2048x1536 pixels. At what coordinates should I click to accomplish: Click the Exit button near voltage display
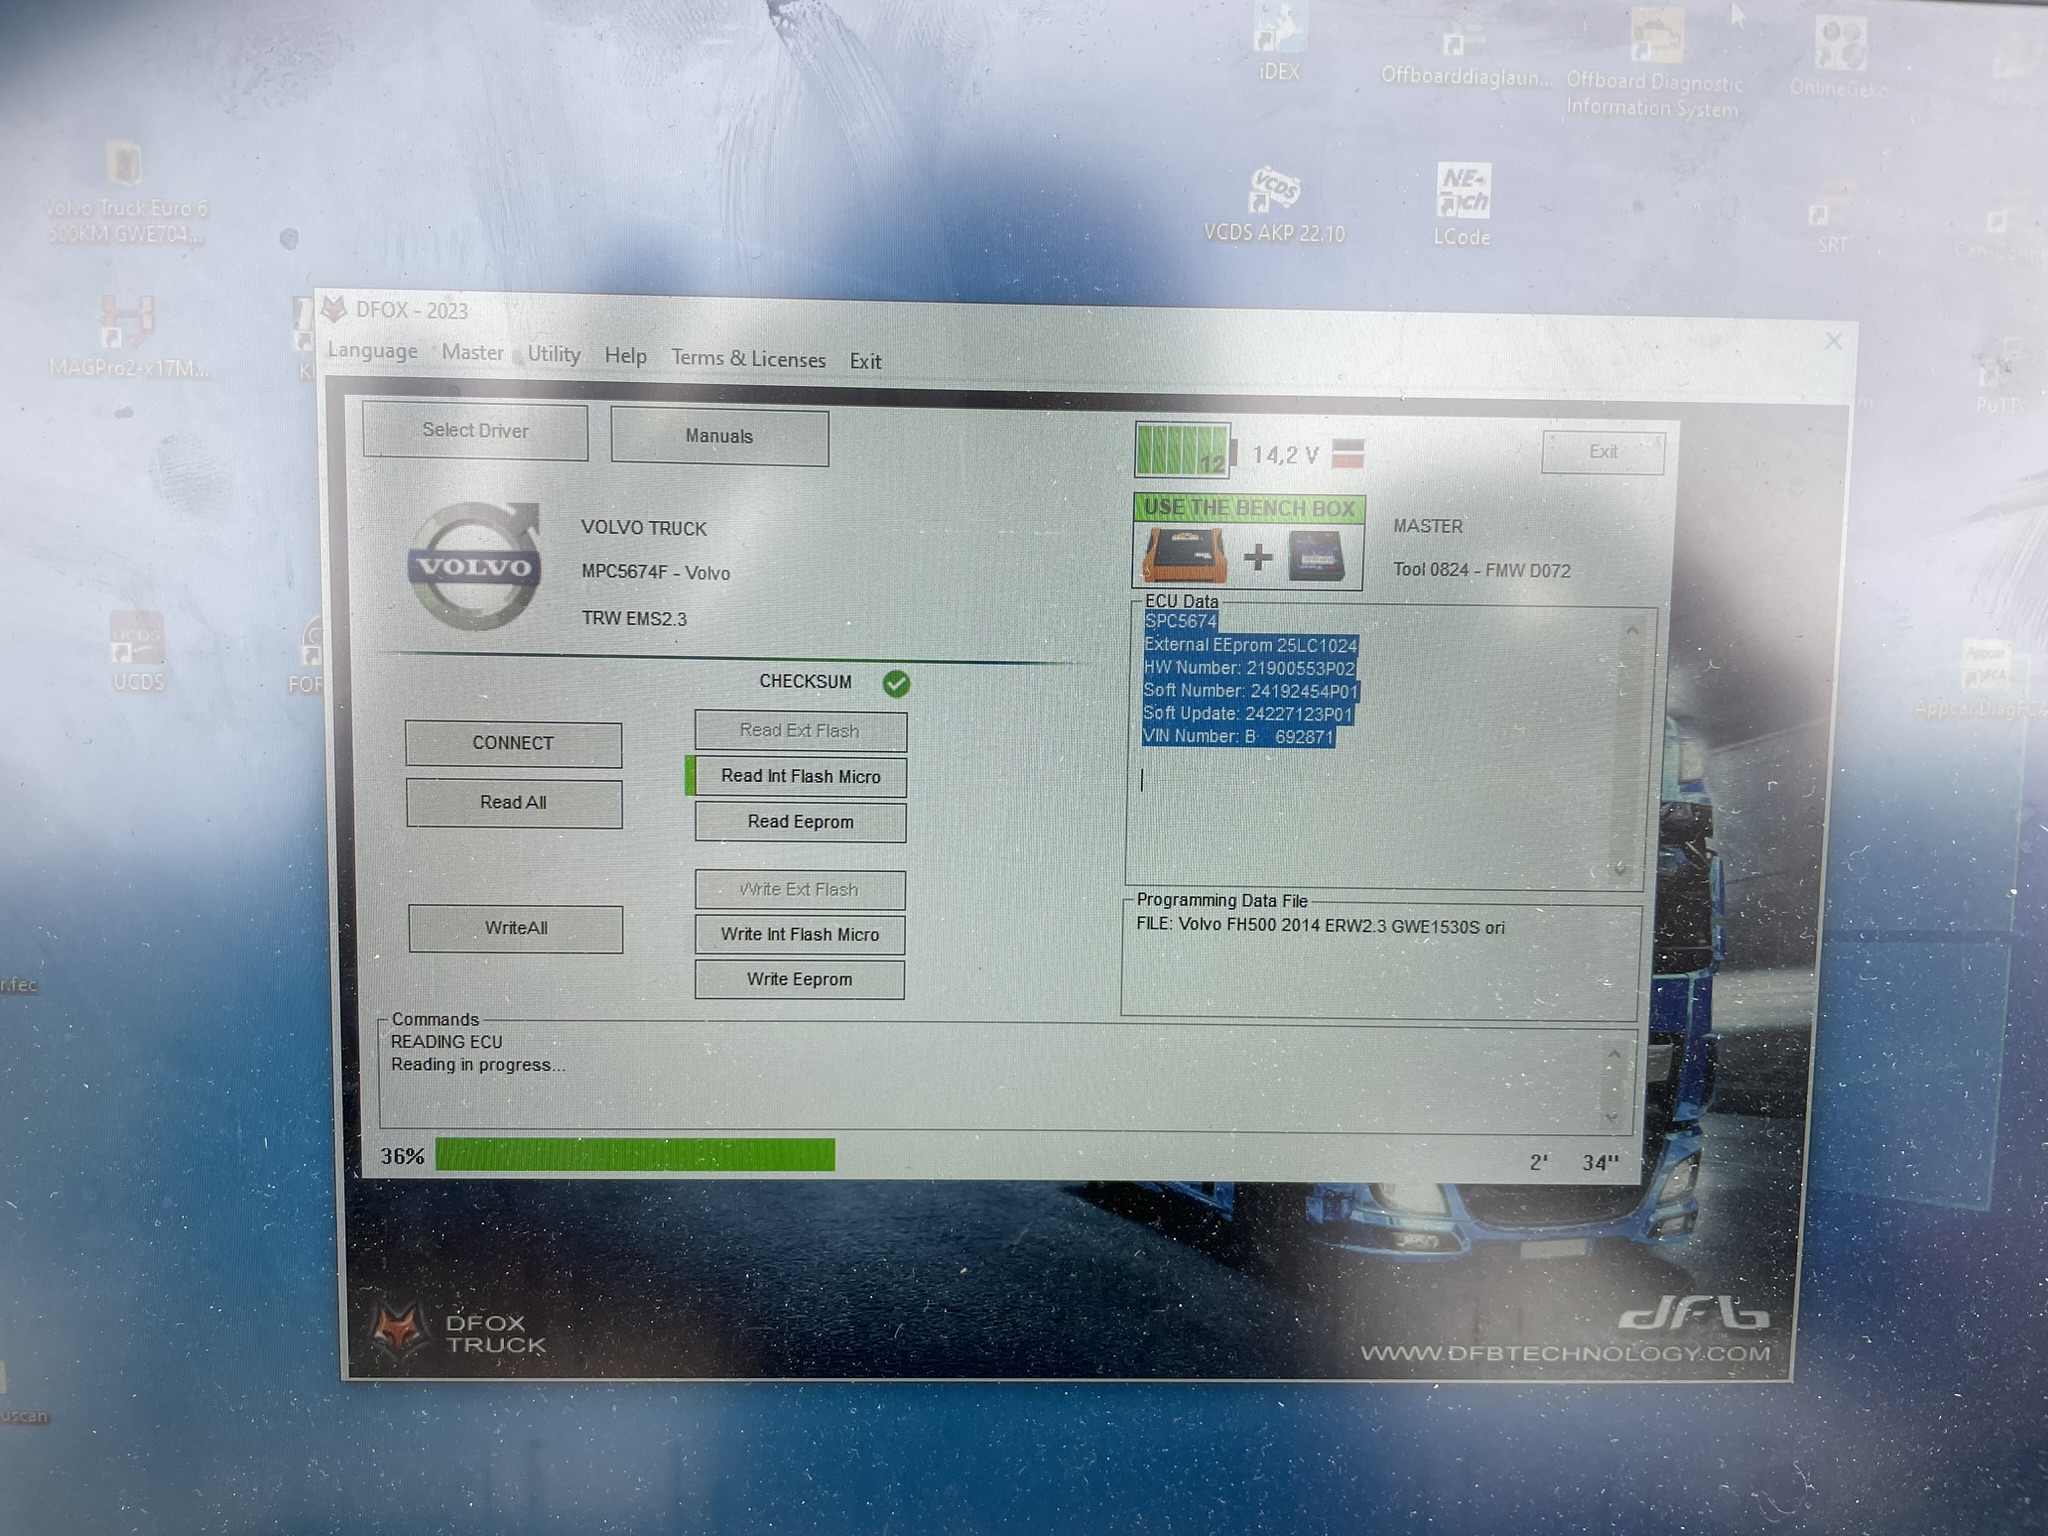(1603, 452)
